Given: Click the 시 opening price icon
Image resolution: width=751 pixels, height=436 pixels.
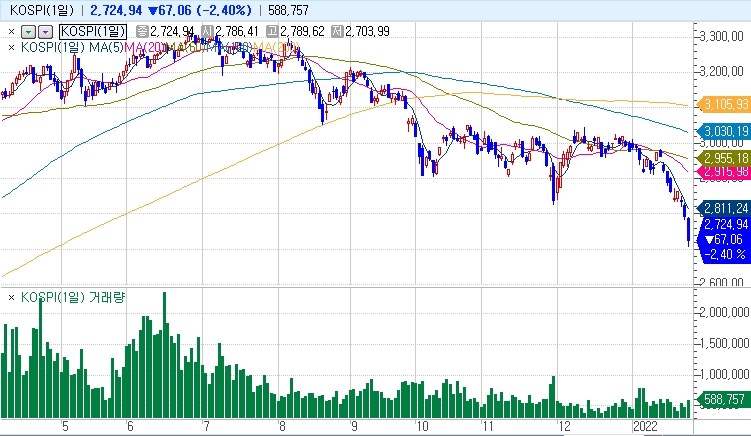Looking at the screenshot, I should (208, 32).
